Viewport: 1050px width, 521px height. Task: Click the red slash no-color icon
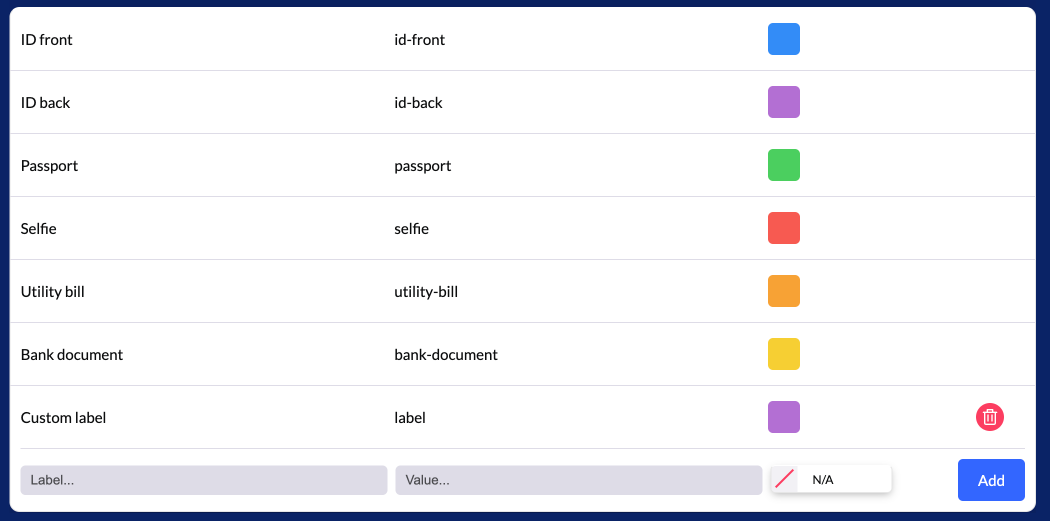785,480
